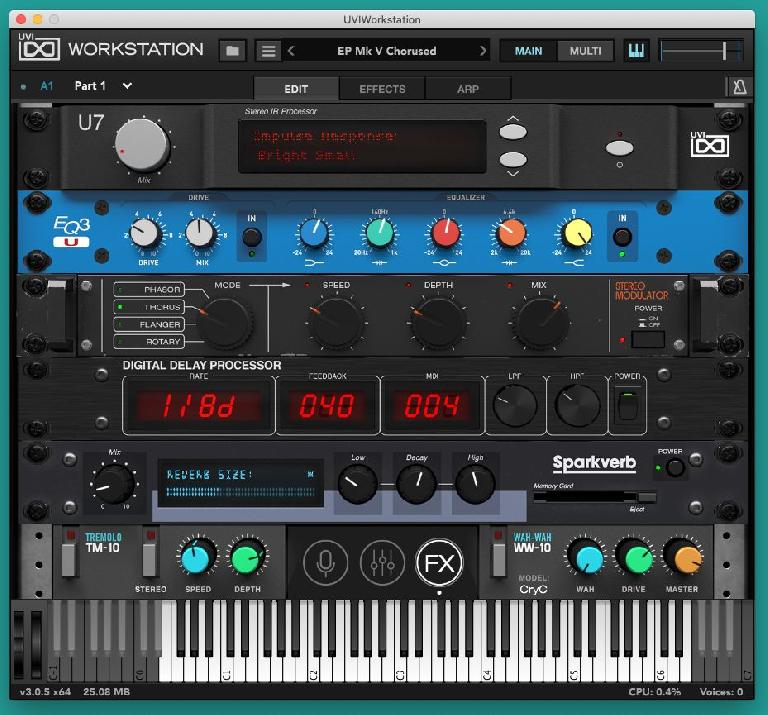Toggle the Sparkverb power button
Screen dimensions: 768x715
tap(675, 468)
